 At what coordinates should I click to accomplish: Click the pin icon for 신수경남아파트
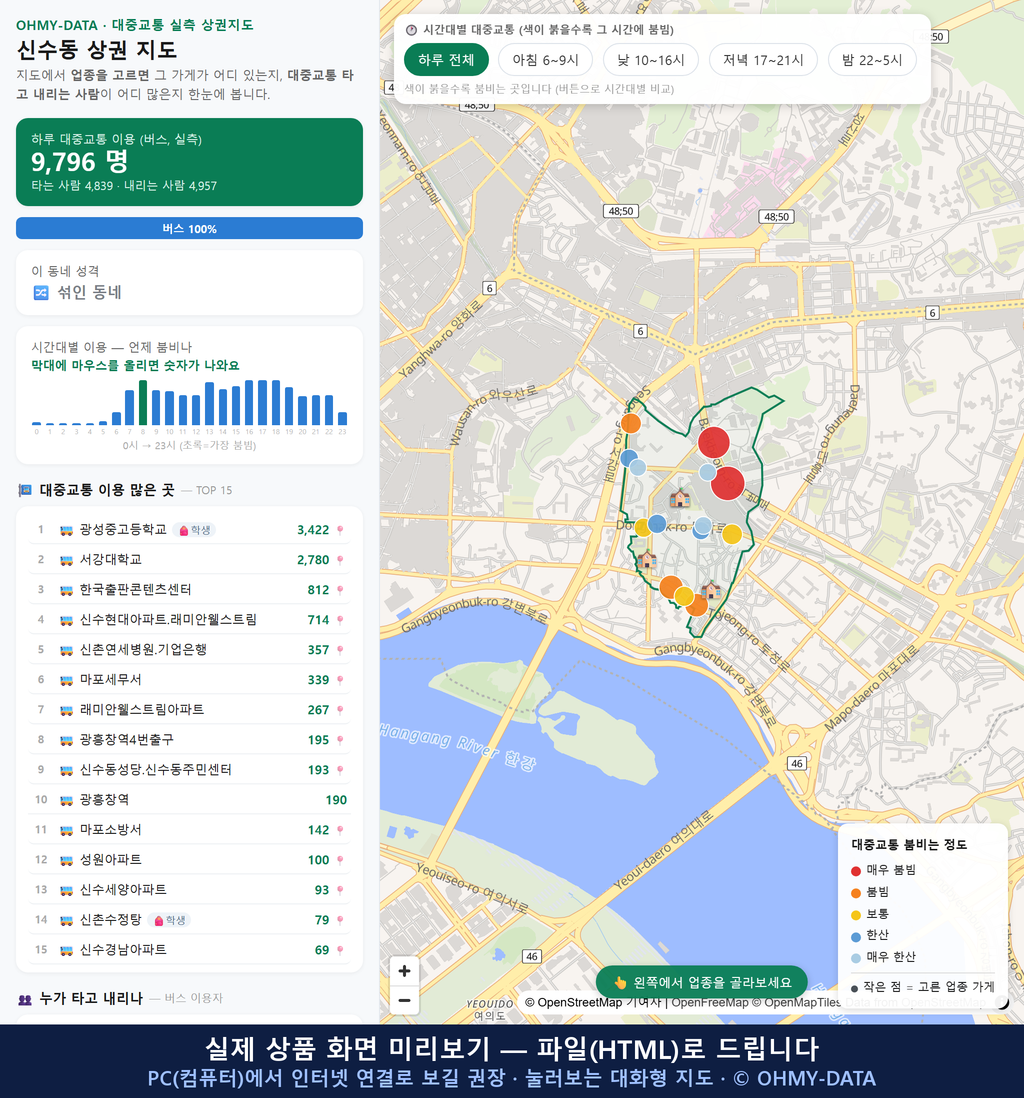[340, 950]
